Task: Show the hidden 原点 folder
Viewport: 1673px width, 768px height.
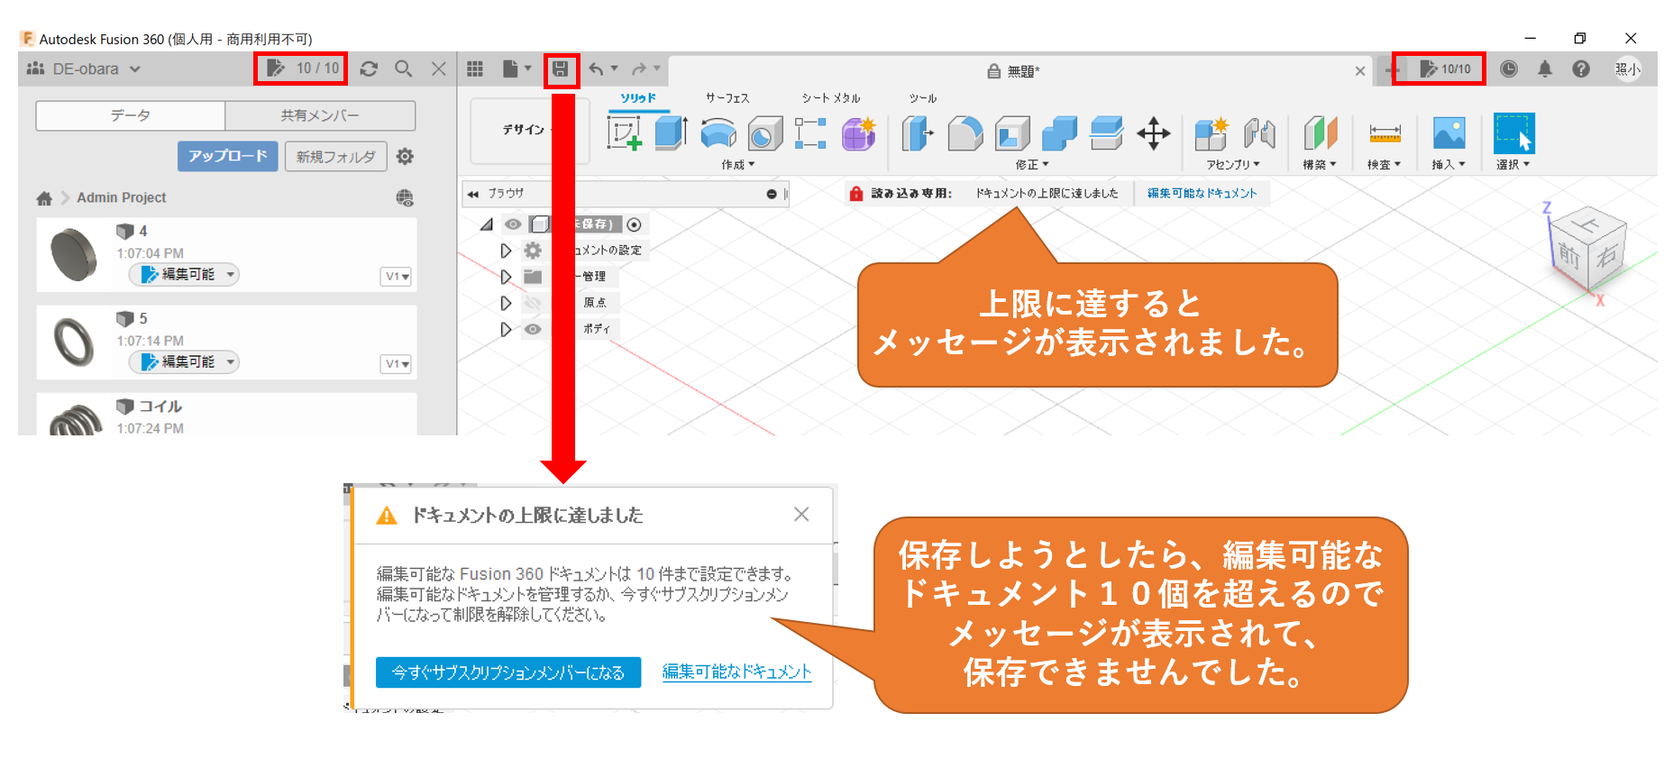Action: coord(533,302)
